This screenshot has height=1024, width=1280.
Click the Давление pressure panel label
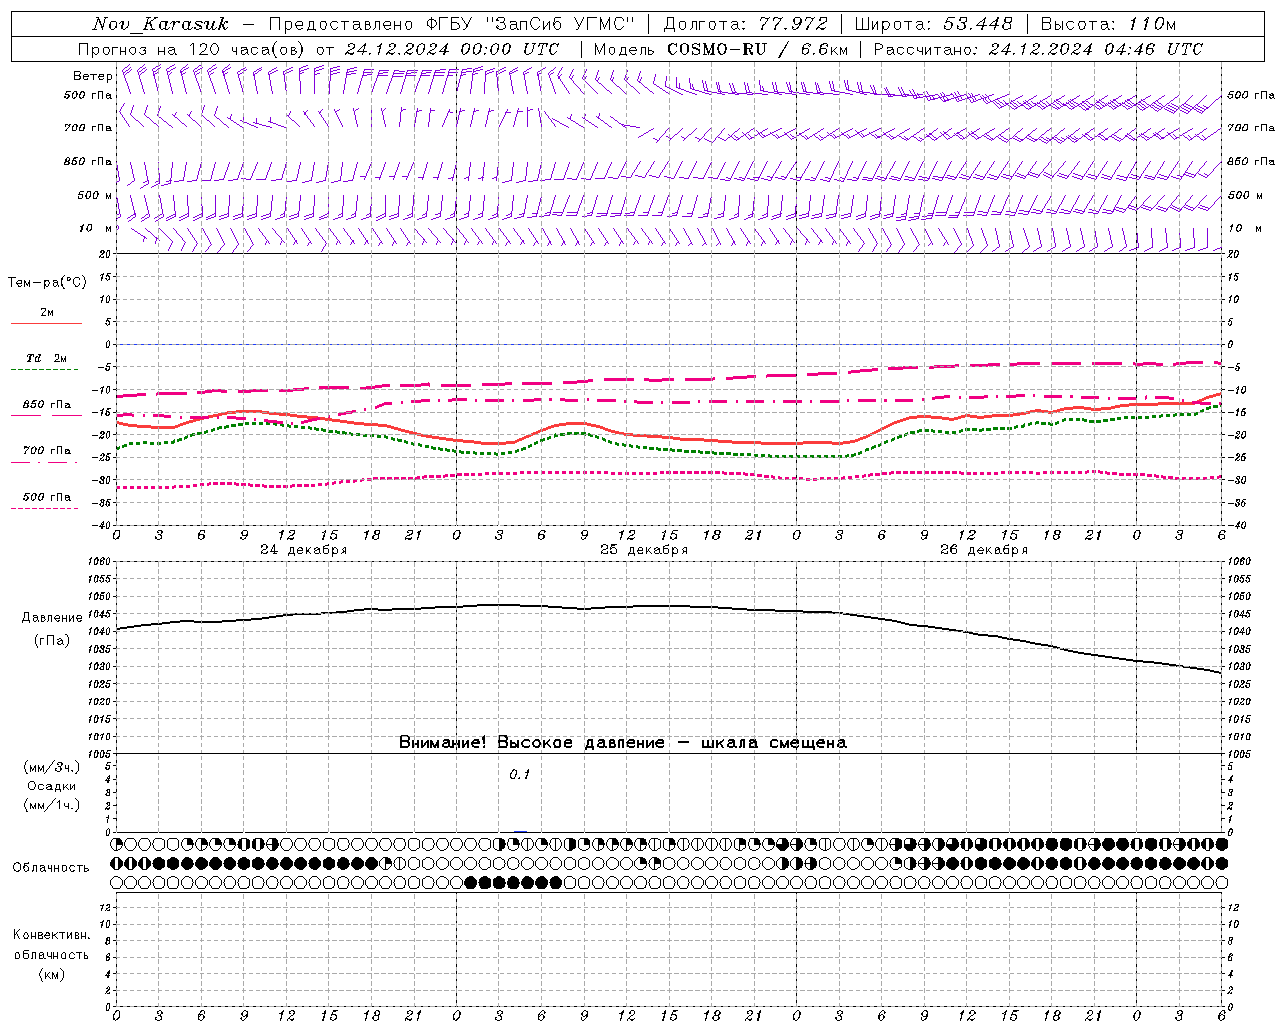pos(52,618)
